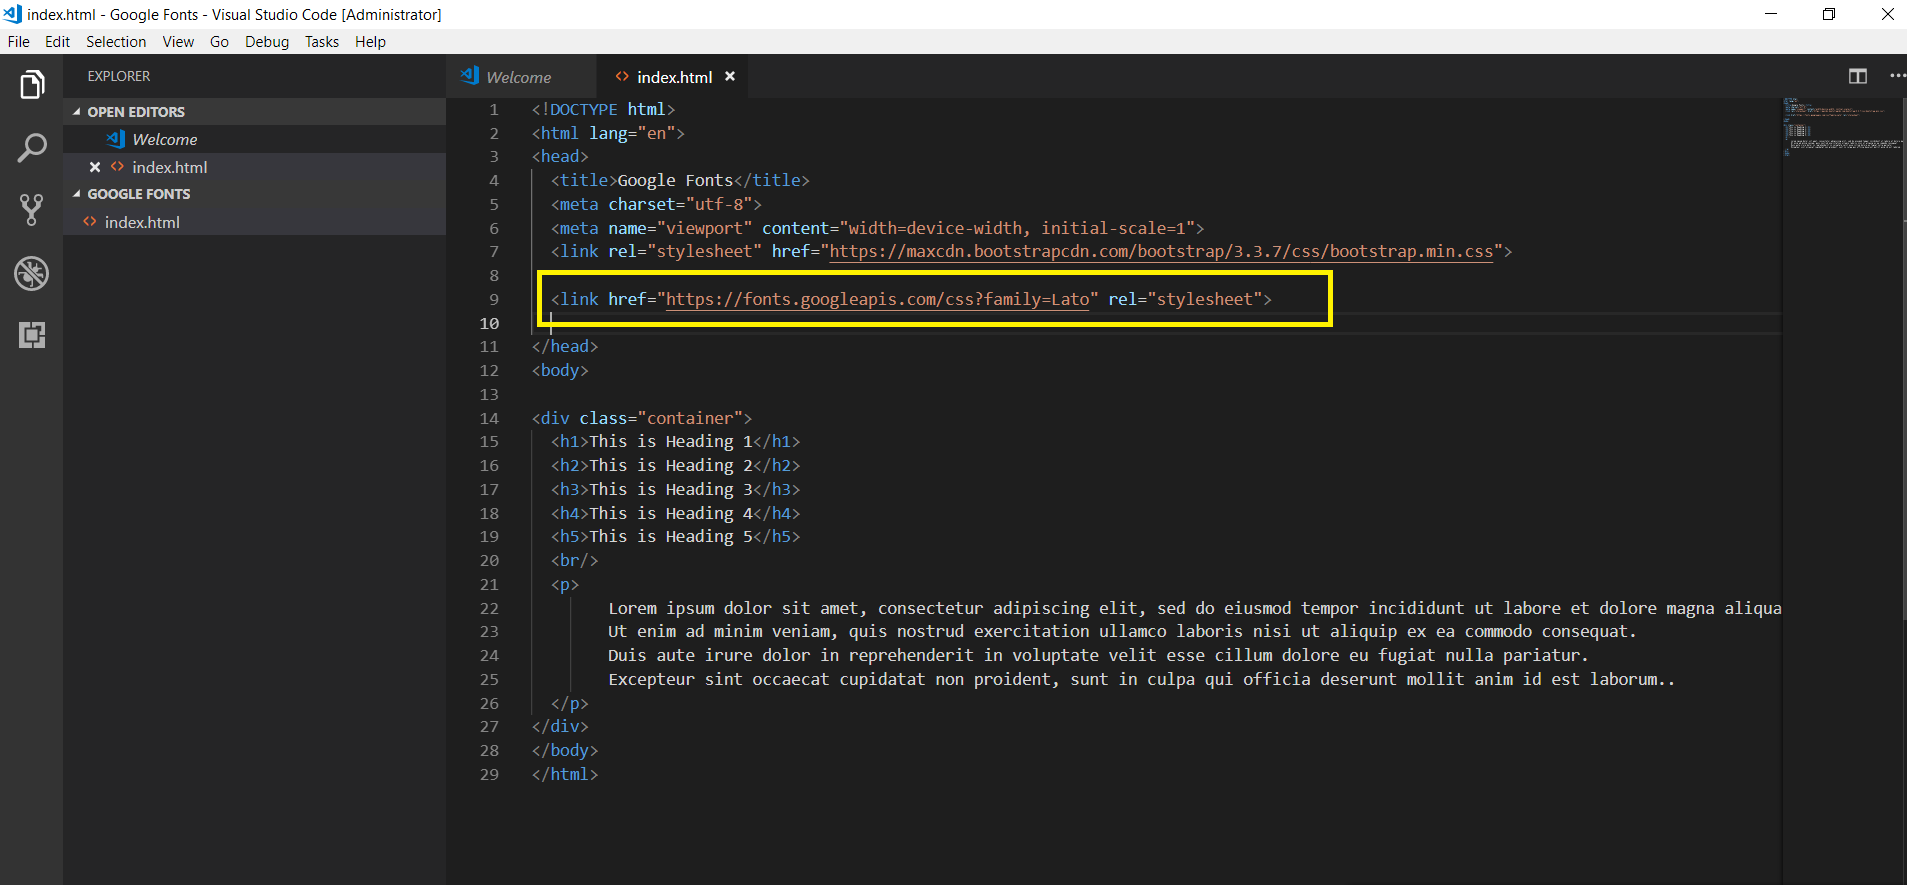Click the 'This is Heading 3' text
Viewport: 1907px width, 885px height.
coord(671,489)
